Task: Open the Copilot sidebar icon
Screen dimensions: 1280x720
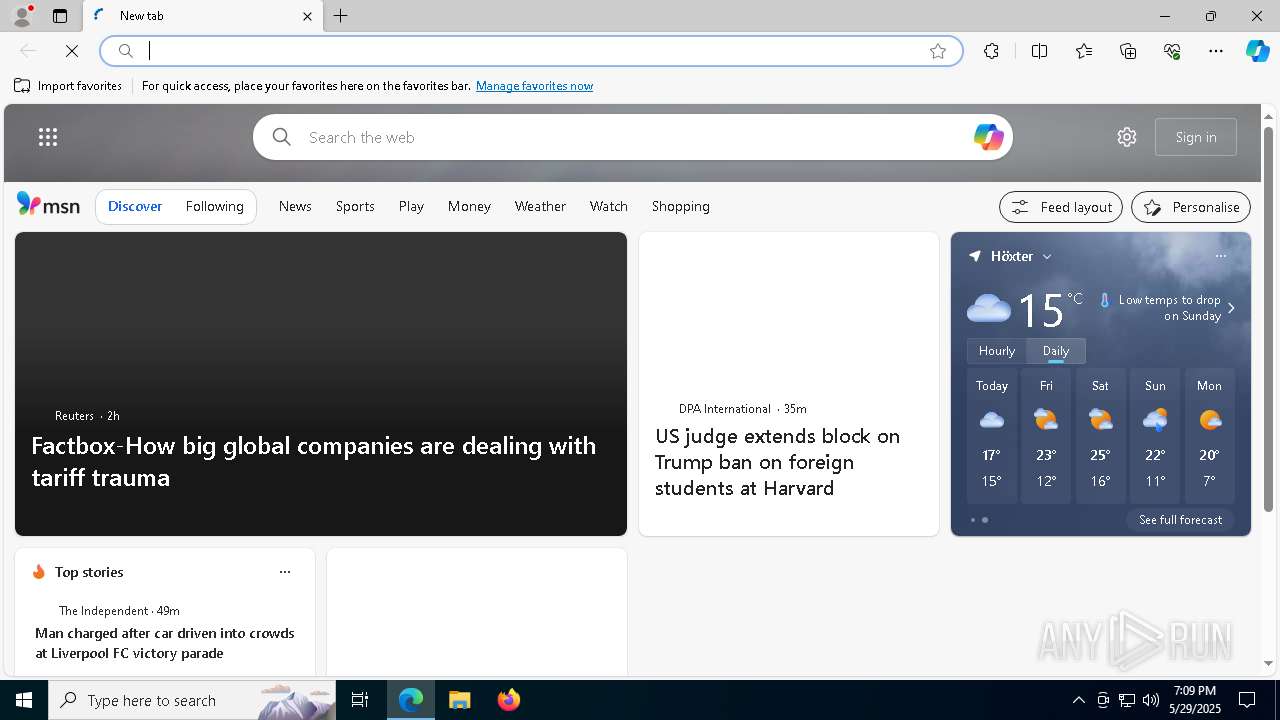Action: [x=1257, y=51]
